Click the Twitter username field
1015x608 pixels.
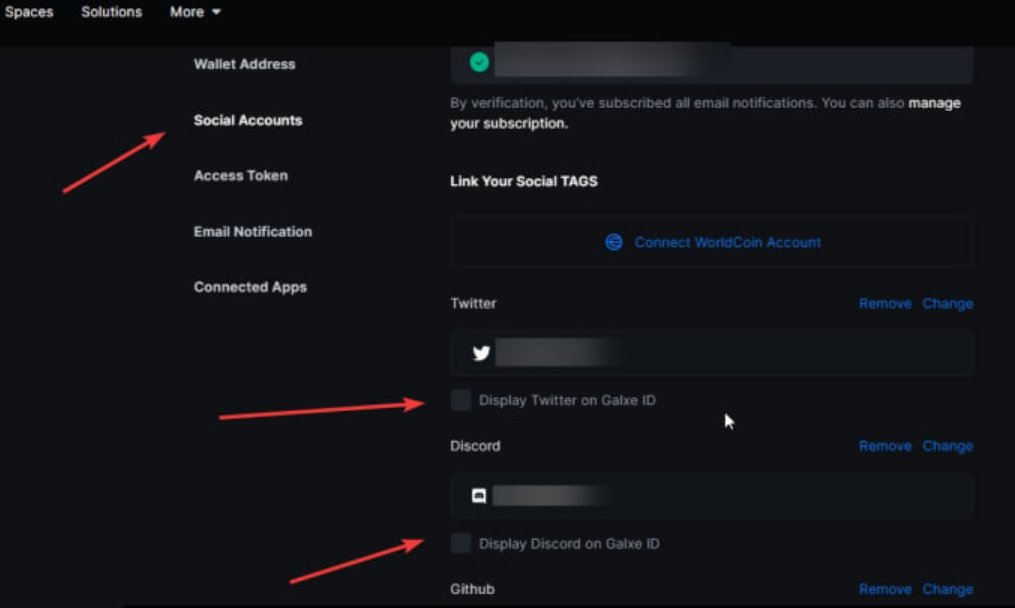(712, 353)
